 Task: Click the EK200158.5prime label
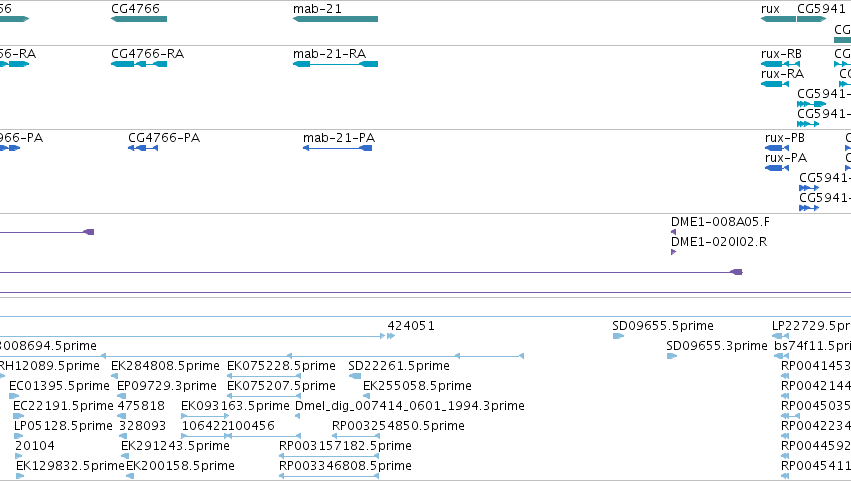180,466
